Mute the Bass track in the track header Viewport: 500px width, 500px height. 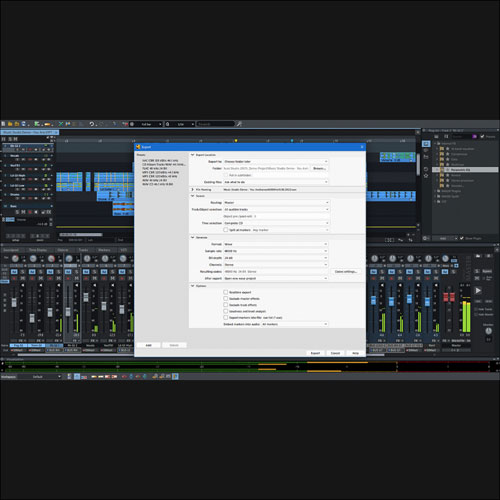[x=23, y=212]
